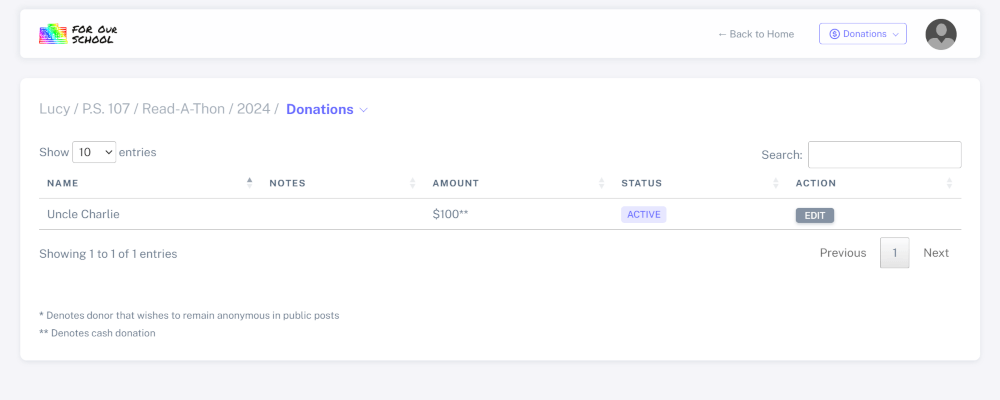Go Back to Home
1000x400 pixels.
pyautogui.click(x=755, y=34)
